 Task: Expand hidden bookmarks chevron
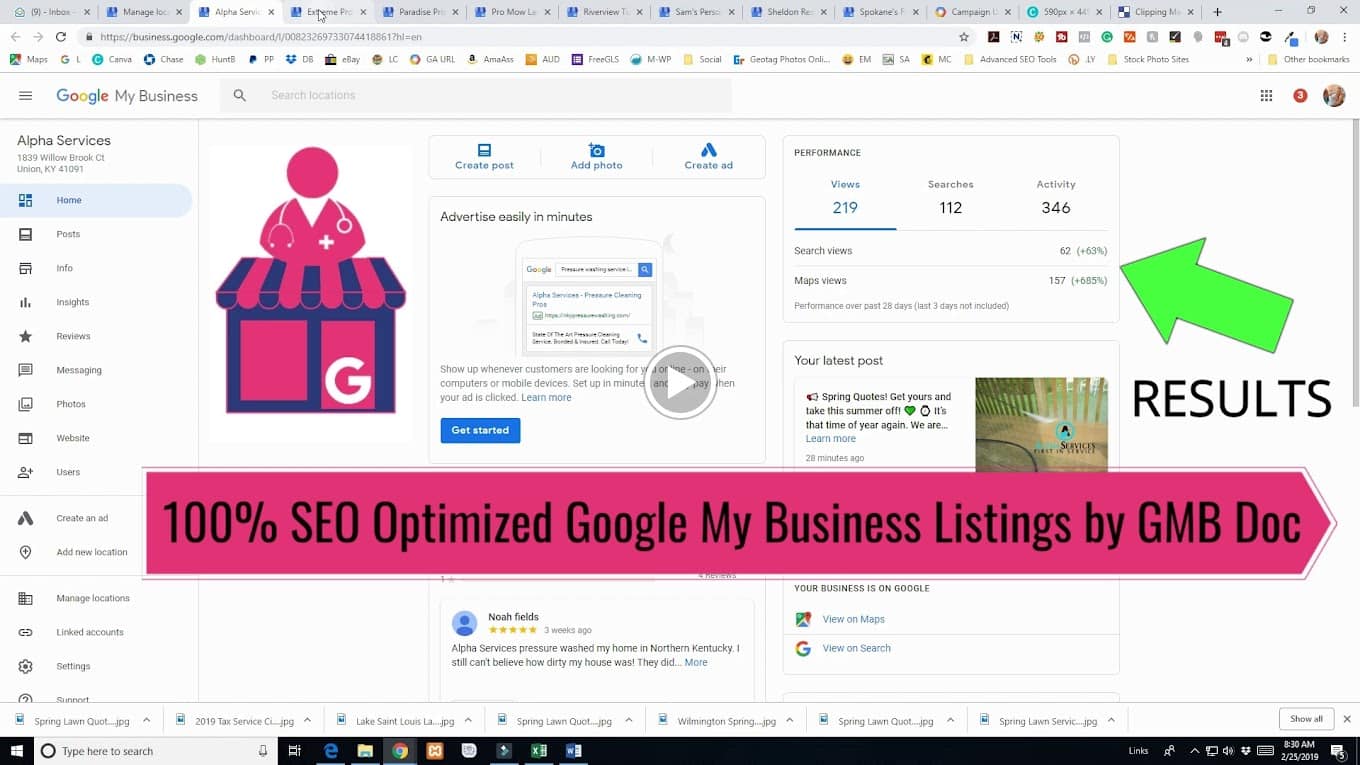(1249, 59)
